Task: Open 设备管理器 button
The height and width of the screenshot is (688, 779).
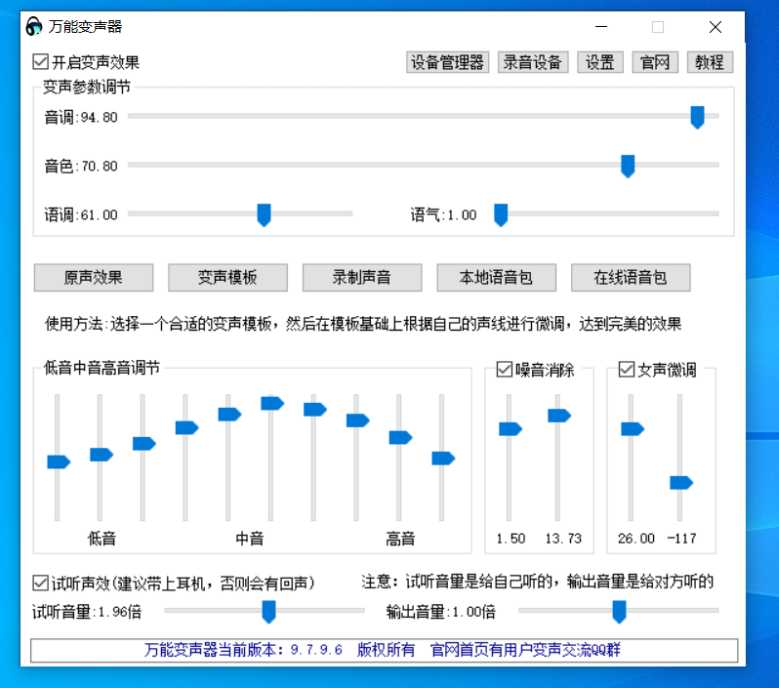Action: point(447,62)
